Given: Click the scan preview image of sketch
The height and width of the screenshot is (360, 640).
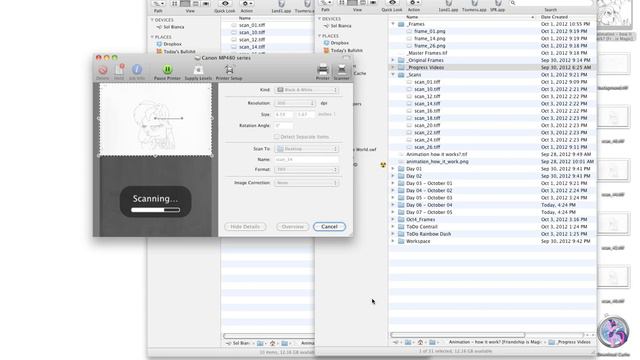Looking at the screenshot, I should click(156, 120).
